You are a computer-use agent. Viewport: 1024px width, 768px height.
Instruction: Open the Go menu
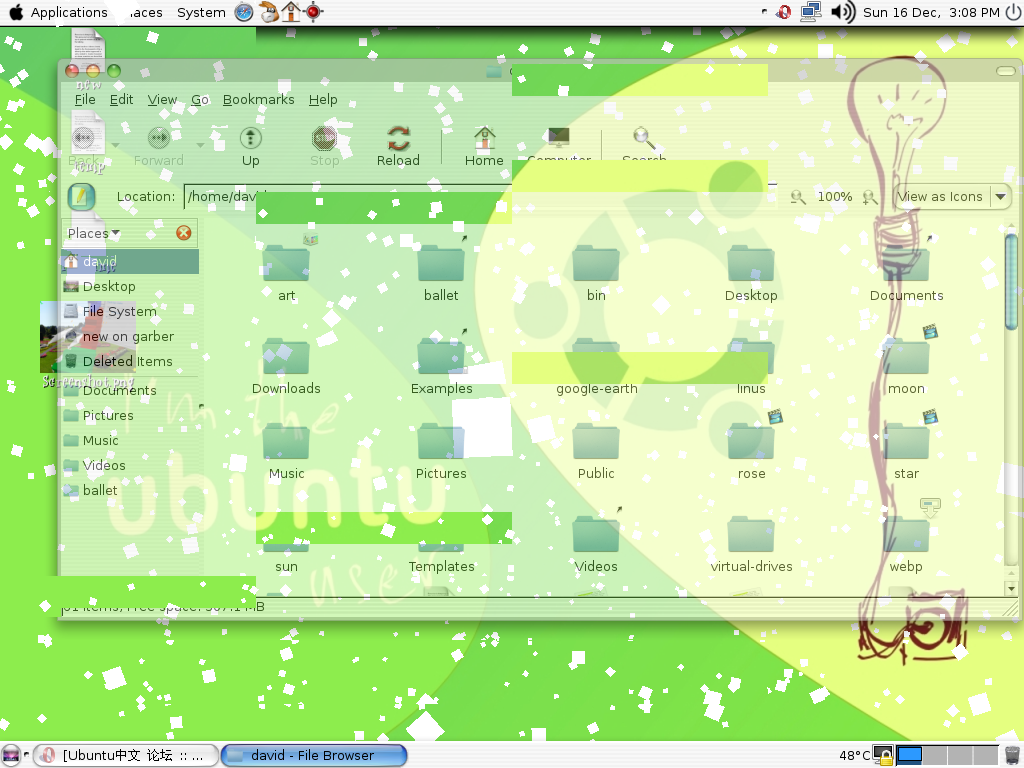click(200, 99)
